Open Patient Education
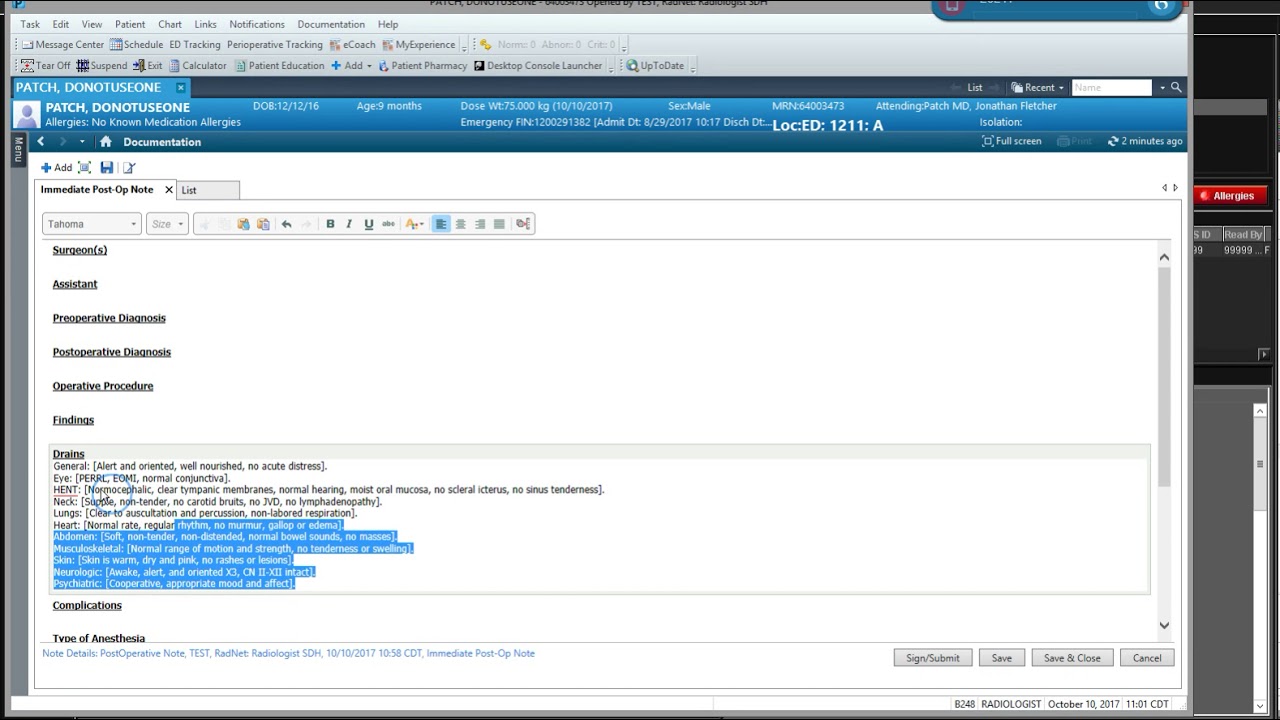Screen dimensions: 1280x720 tap(279, 66)
